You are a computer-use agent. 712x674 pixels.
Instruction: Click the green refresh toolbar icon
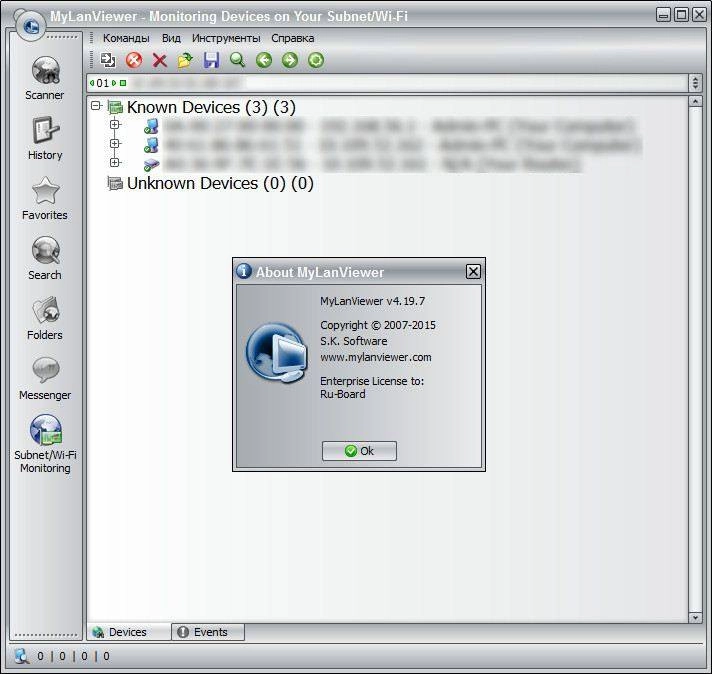(316, 60)
